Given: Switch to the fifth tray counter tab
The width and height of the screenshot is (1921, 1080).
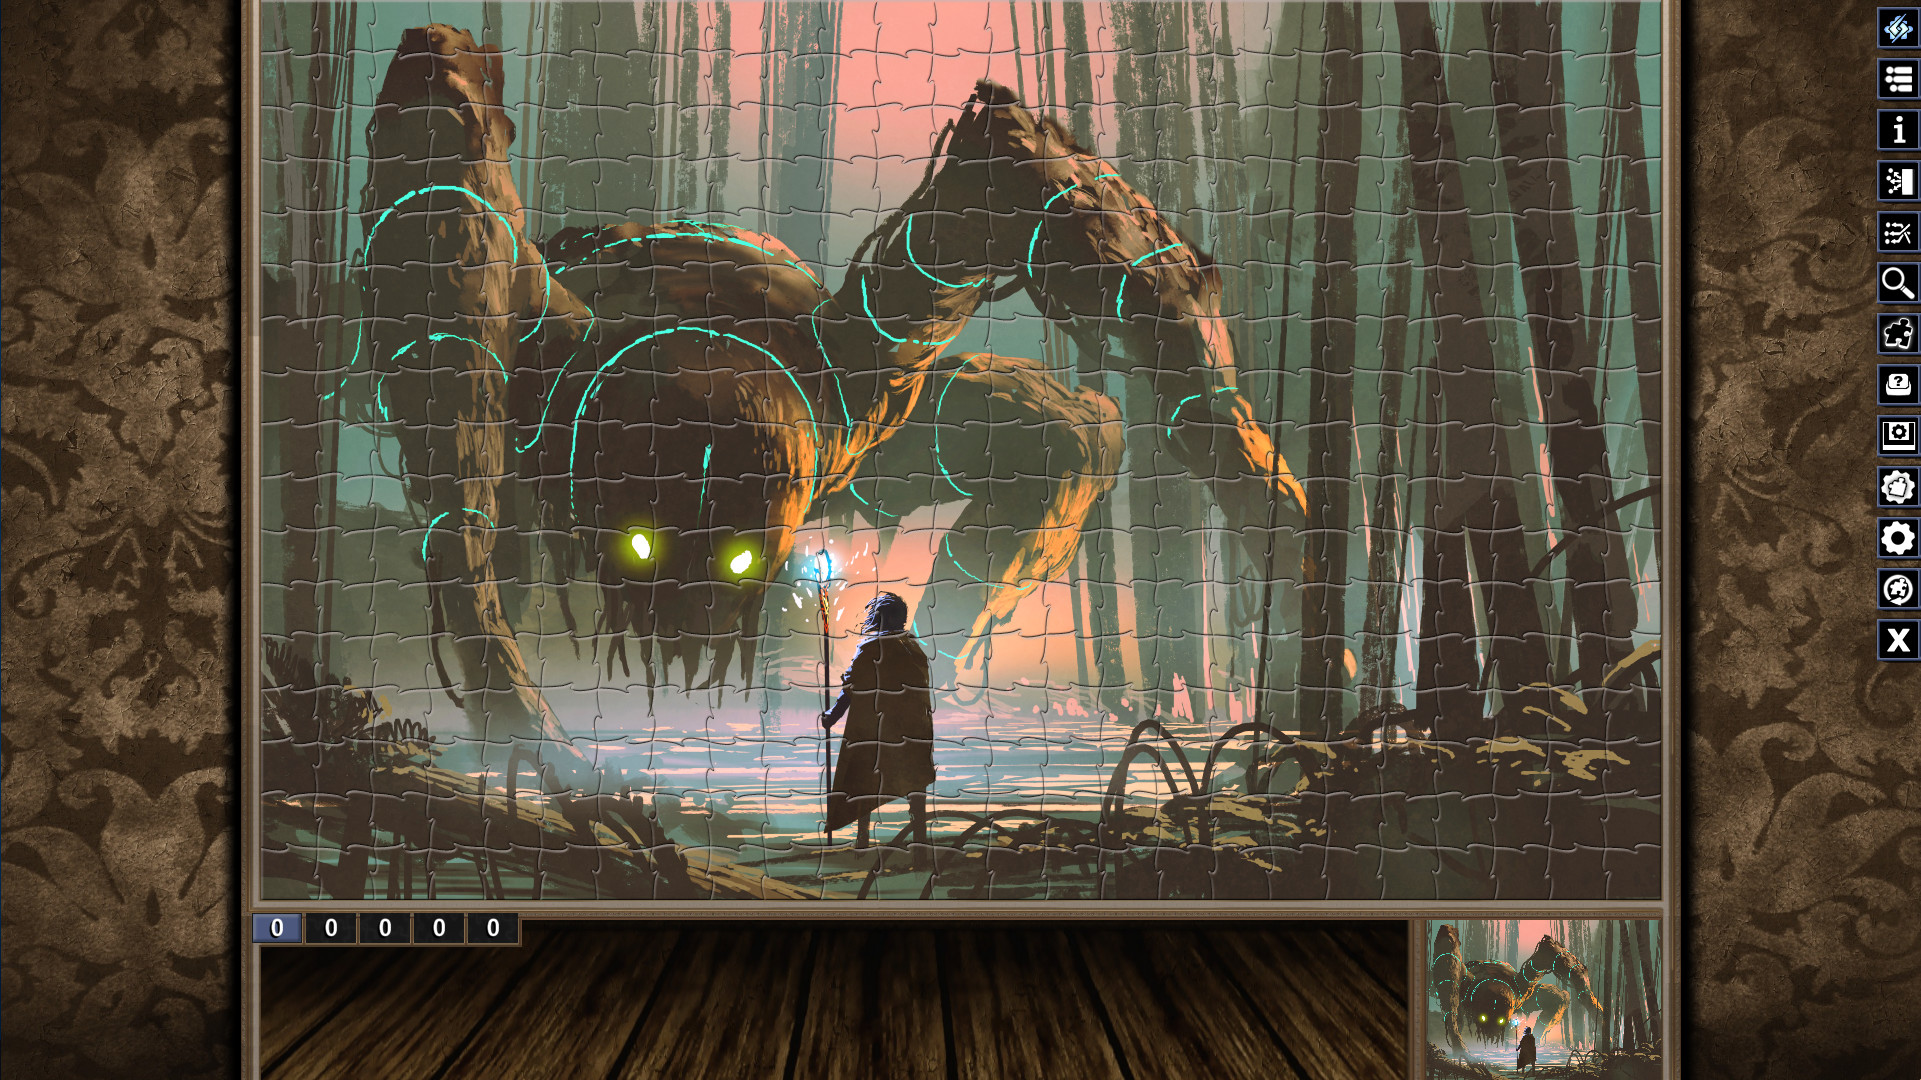Looking at the screenshot, I should (491, 927).
